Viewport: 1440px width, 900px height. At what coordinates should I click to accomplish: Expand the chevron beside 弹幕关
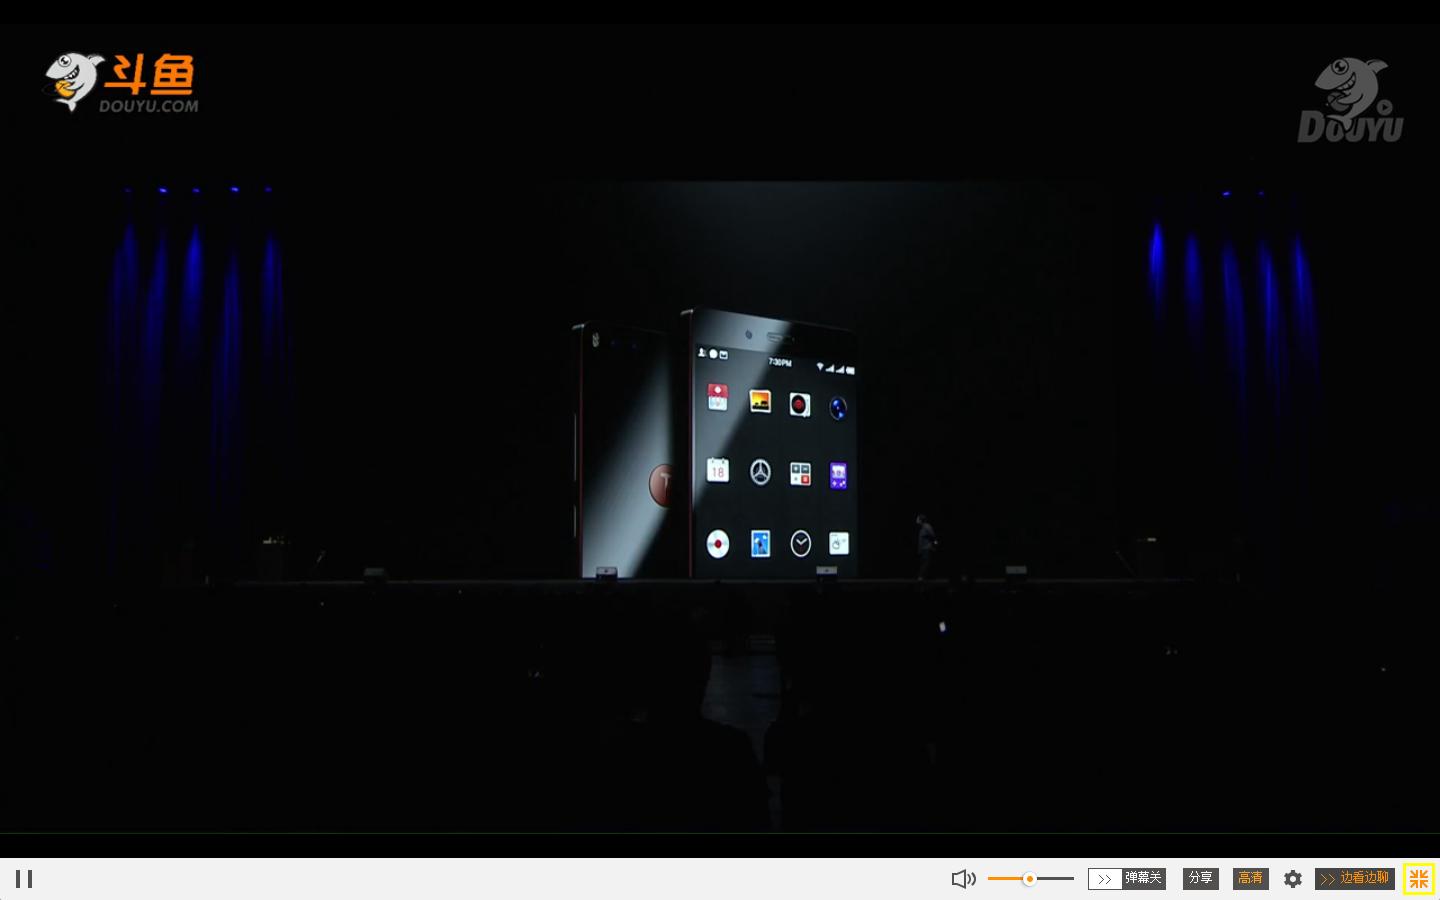tap(1104, 878)
